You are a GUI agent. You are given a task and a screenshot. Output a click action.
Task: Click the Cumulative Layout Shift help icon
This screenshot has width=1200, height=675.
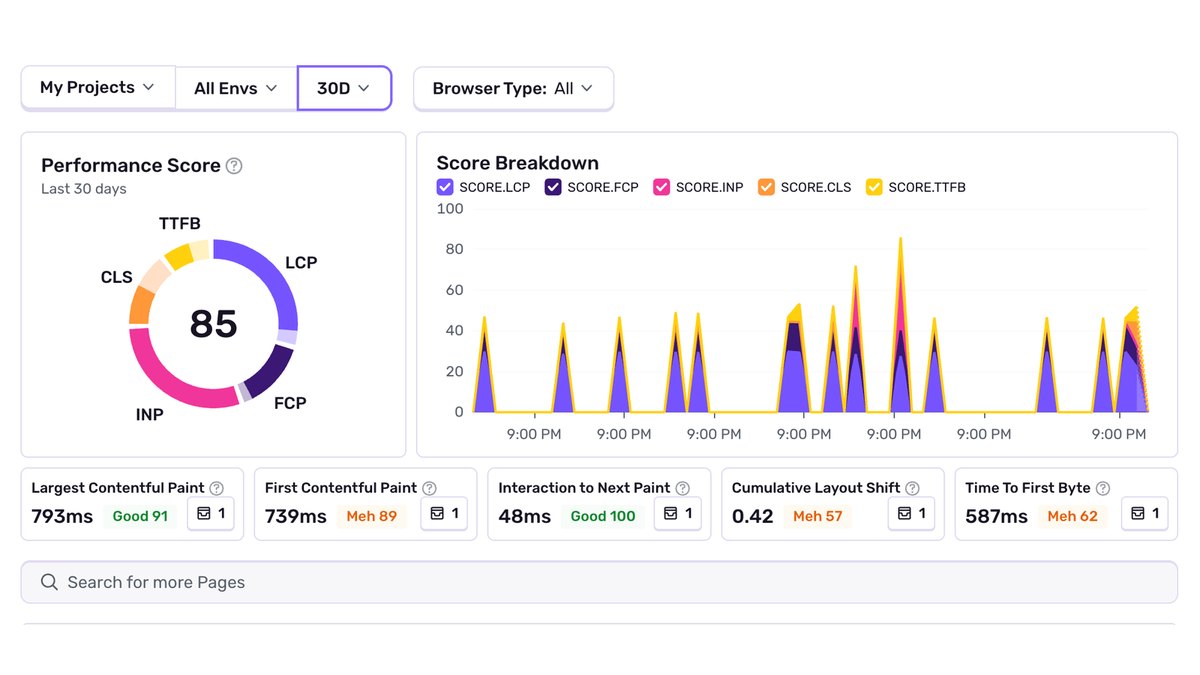(910, 488)
